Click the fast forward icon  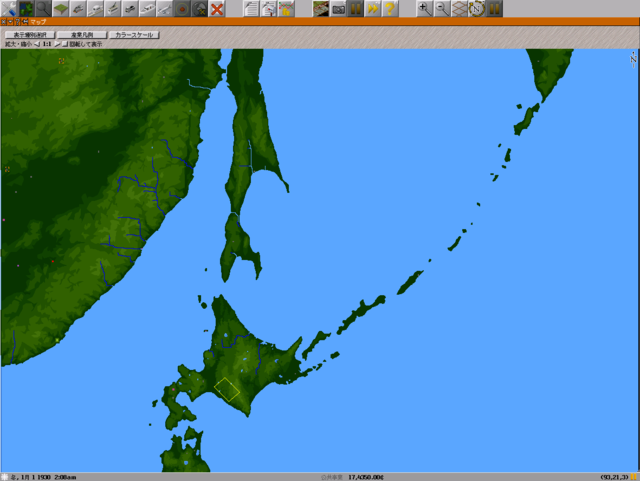tap(372, 9)
